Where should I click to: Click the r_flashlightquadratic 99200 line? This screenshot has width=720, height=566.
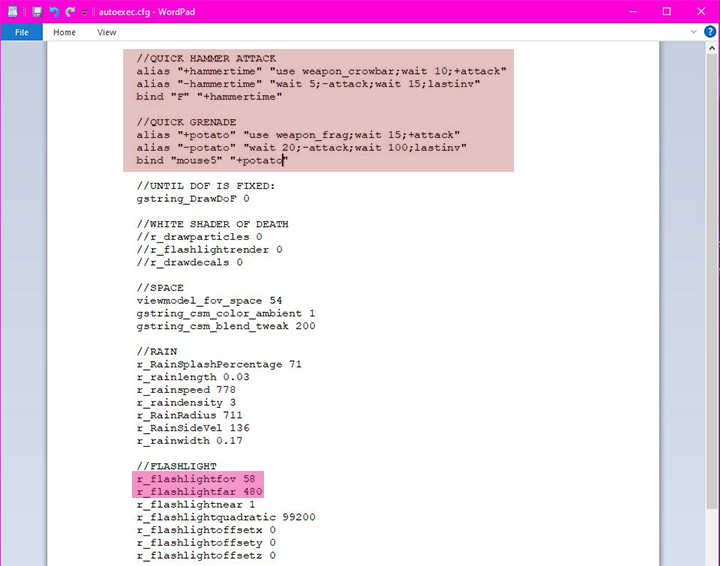pyautogui.click(x=226, y=517)
